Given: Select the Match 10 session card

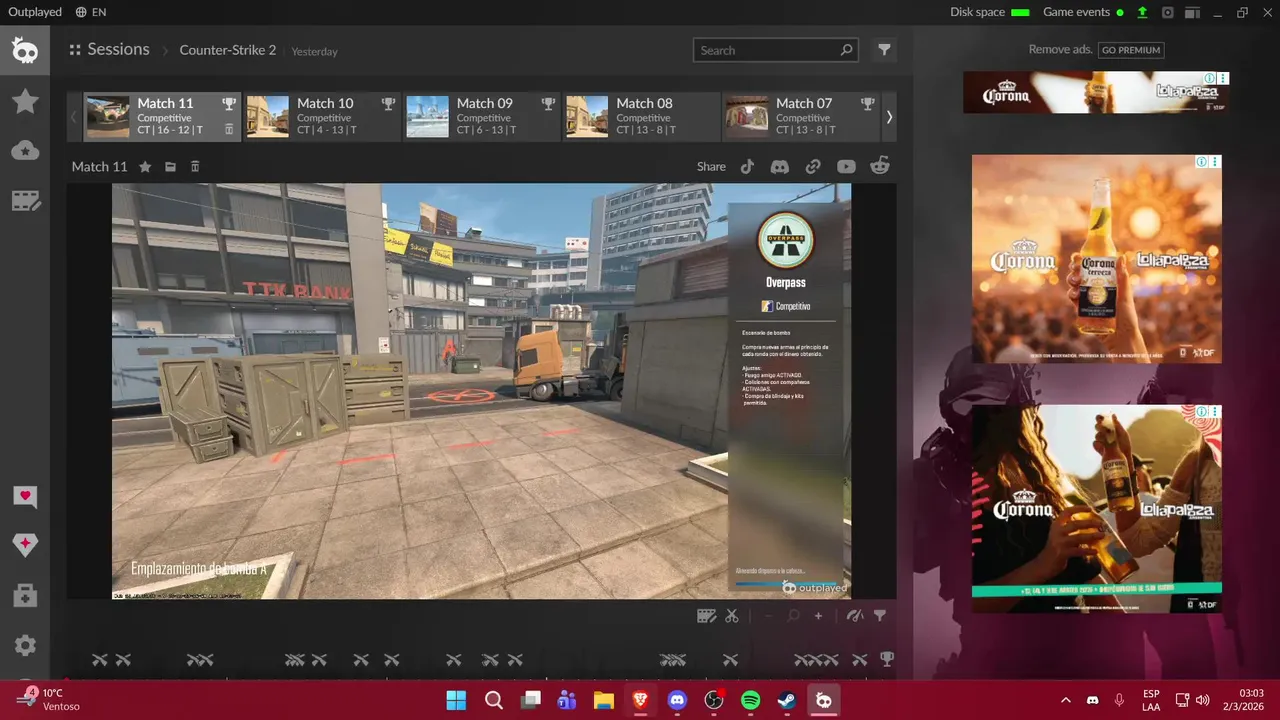Looking at the screenshot, I should point(322,117).
